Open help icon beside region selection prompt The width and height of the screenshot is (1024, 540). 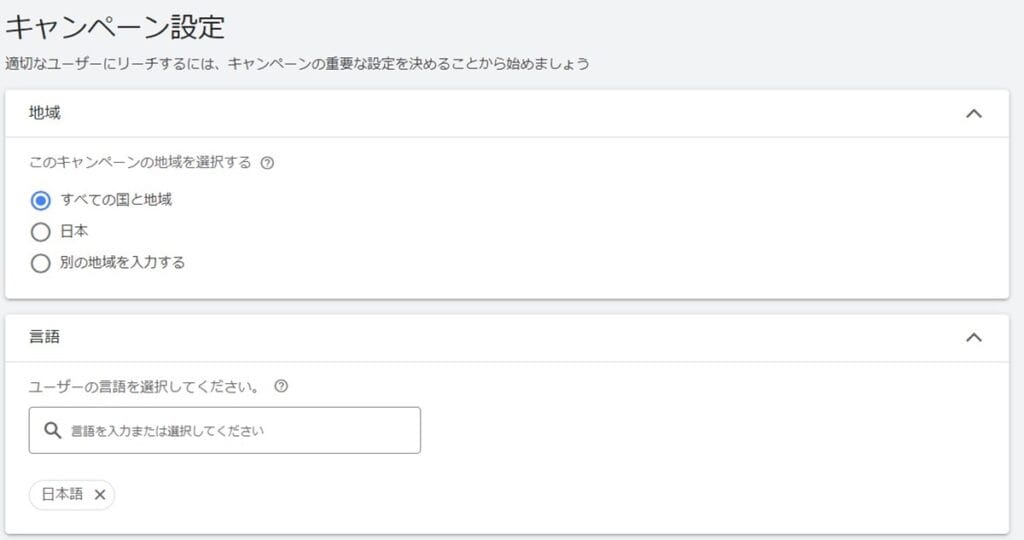pyautogui.click(x=267, y=163)
